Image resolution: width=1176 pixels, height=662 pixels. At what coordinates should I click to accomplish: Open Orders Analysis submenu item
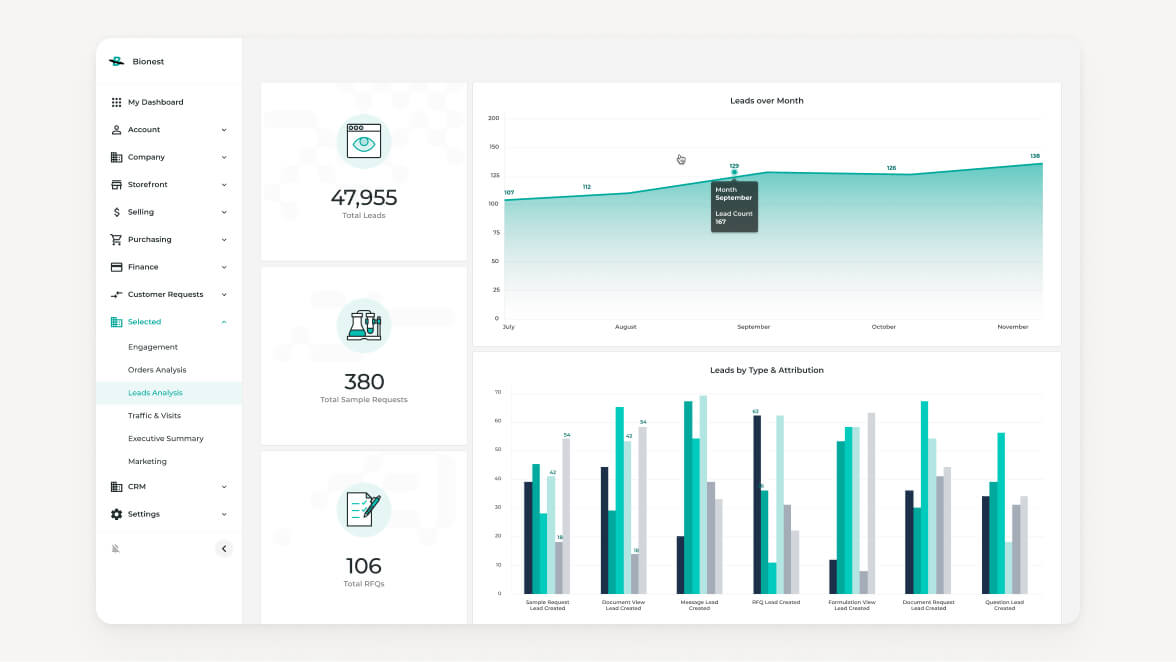pyautogui.click(x=157, y=370)
